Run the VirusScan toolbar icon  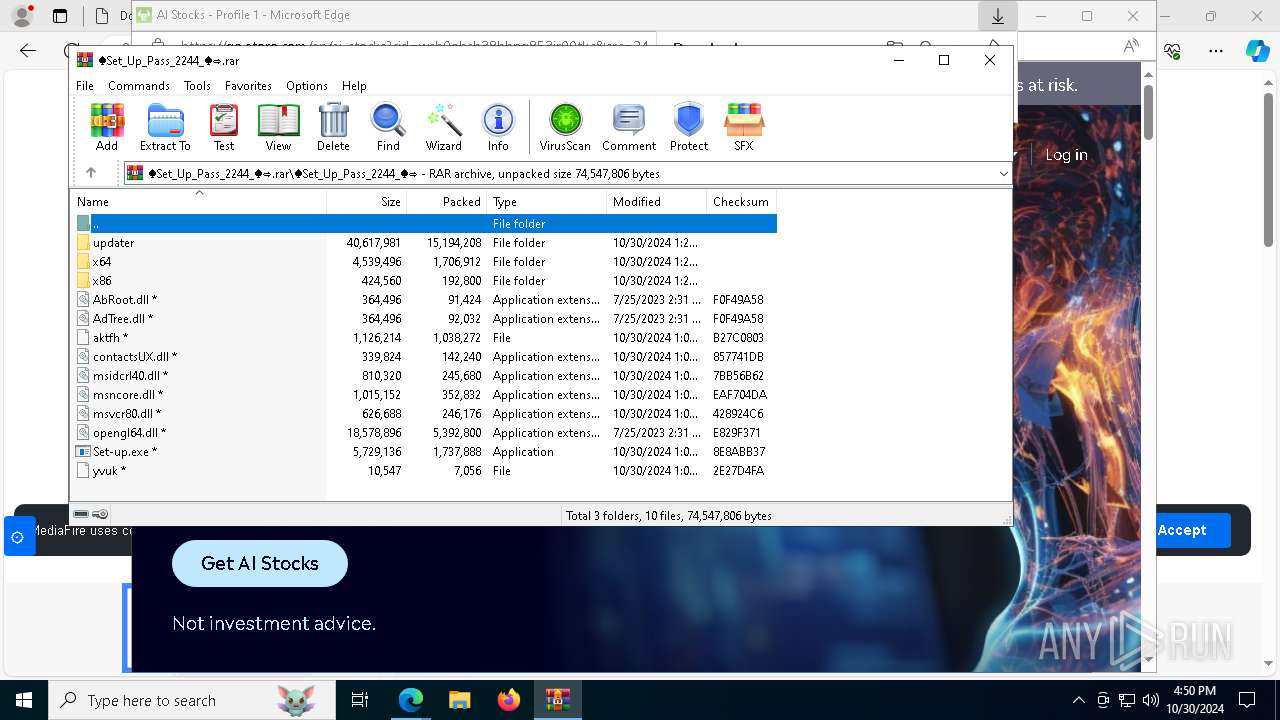tap(565, 127)
